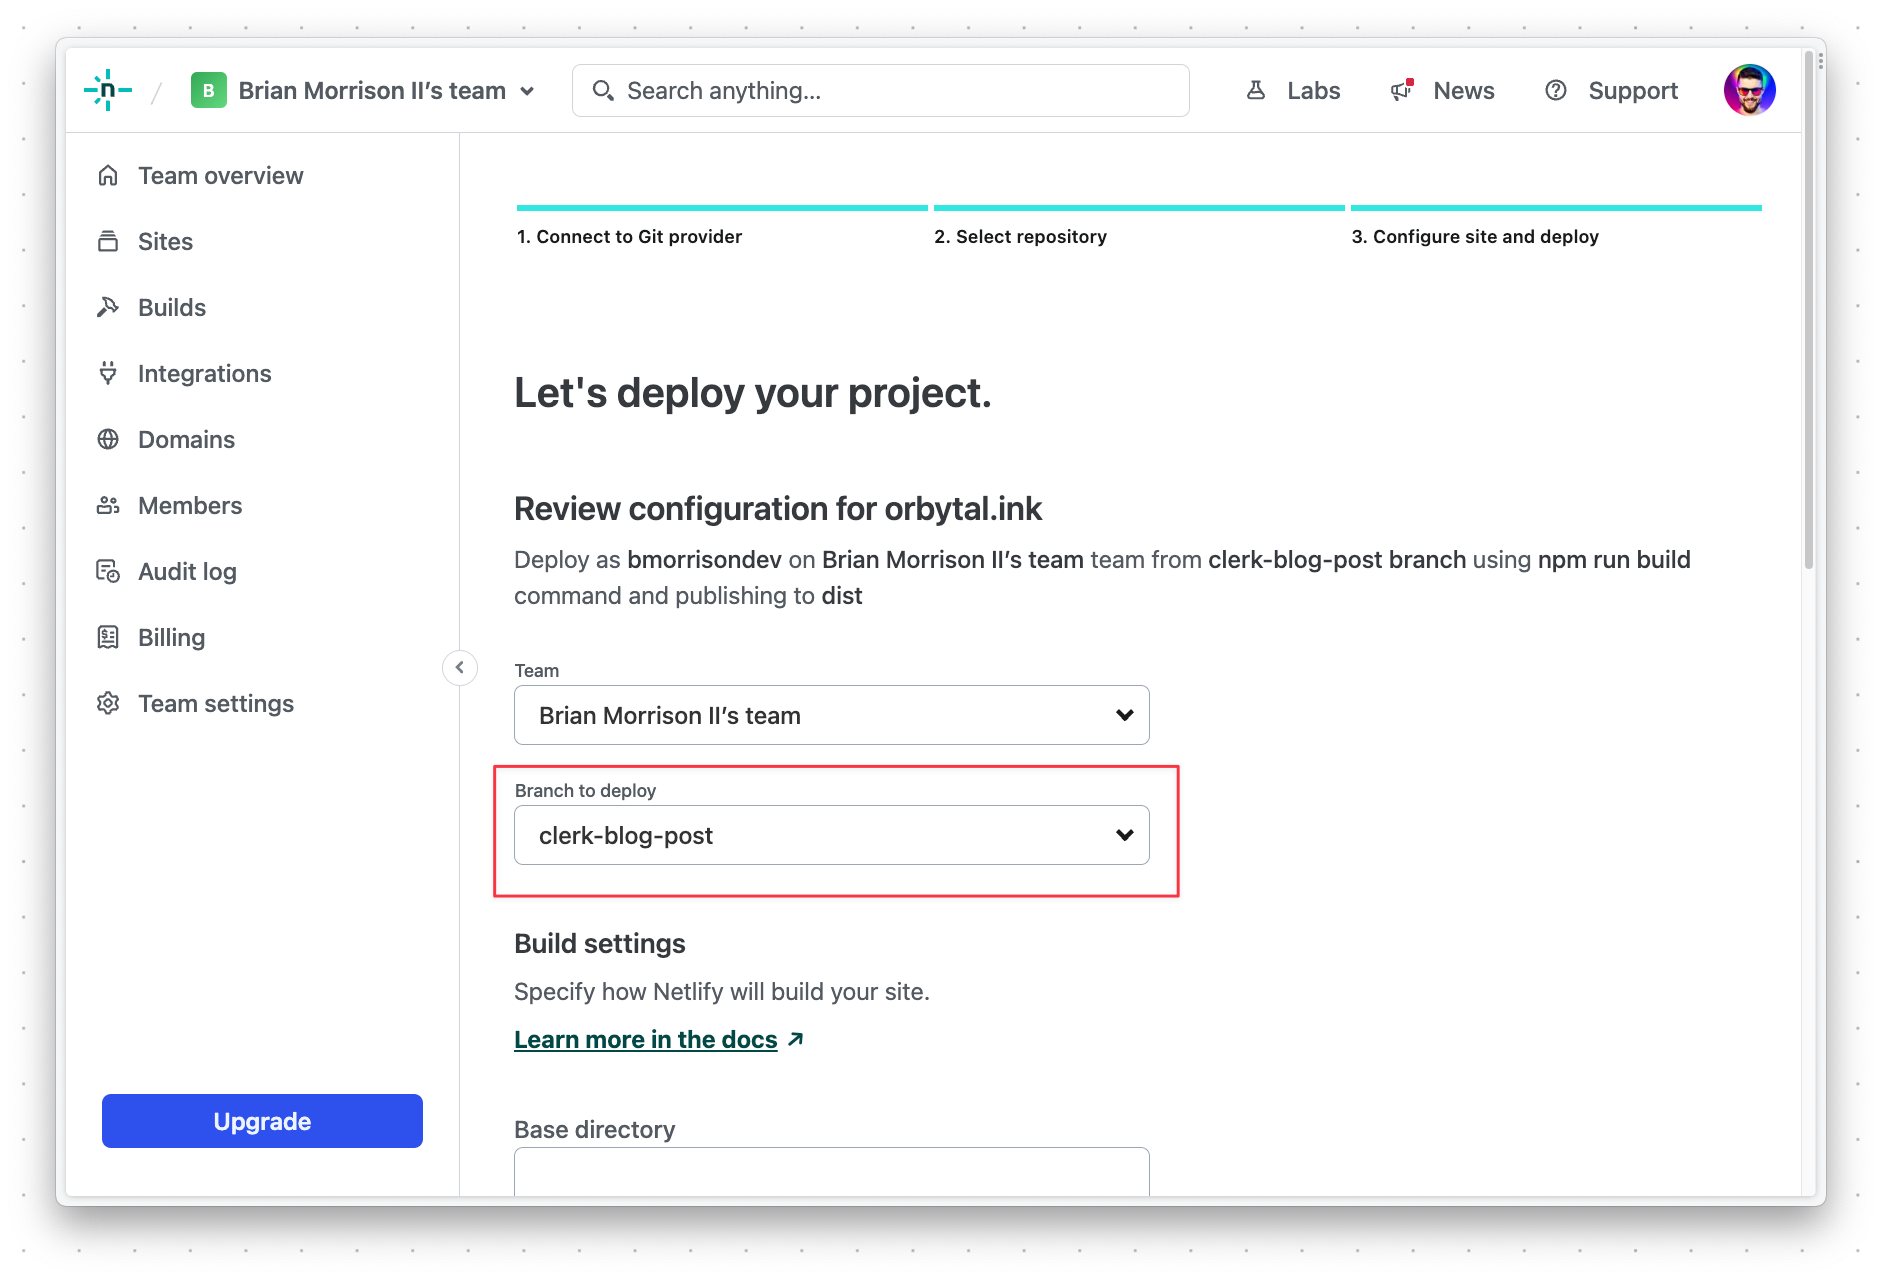Collapse the sidebar with the chevron
The width and height of the screenshot is (1882, 1280).
coord(459,667)
